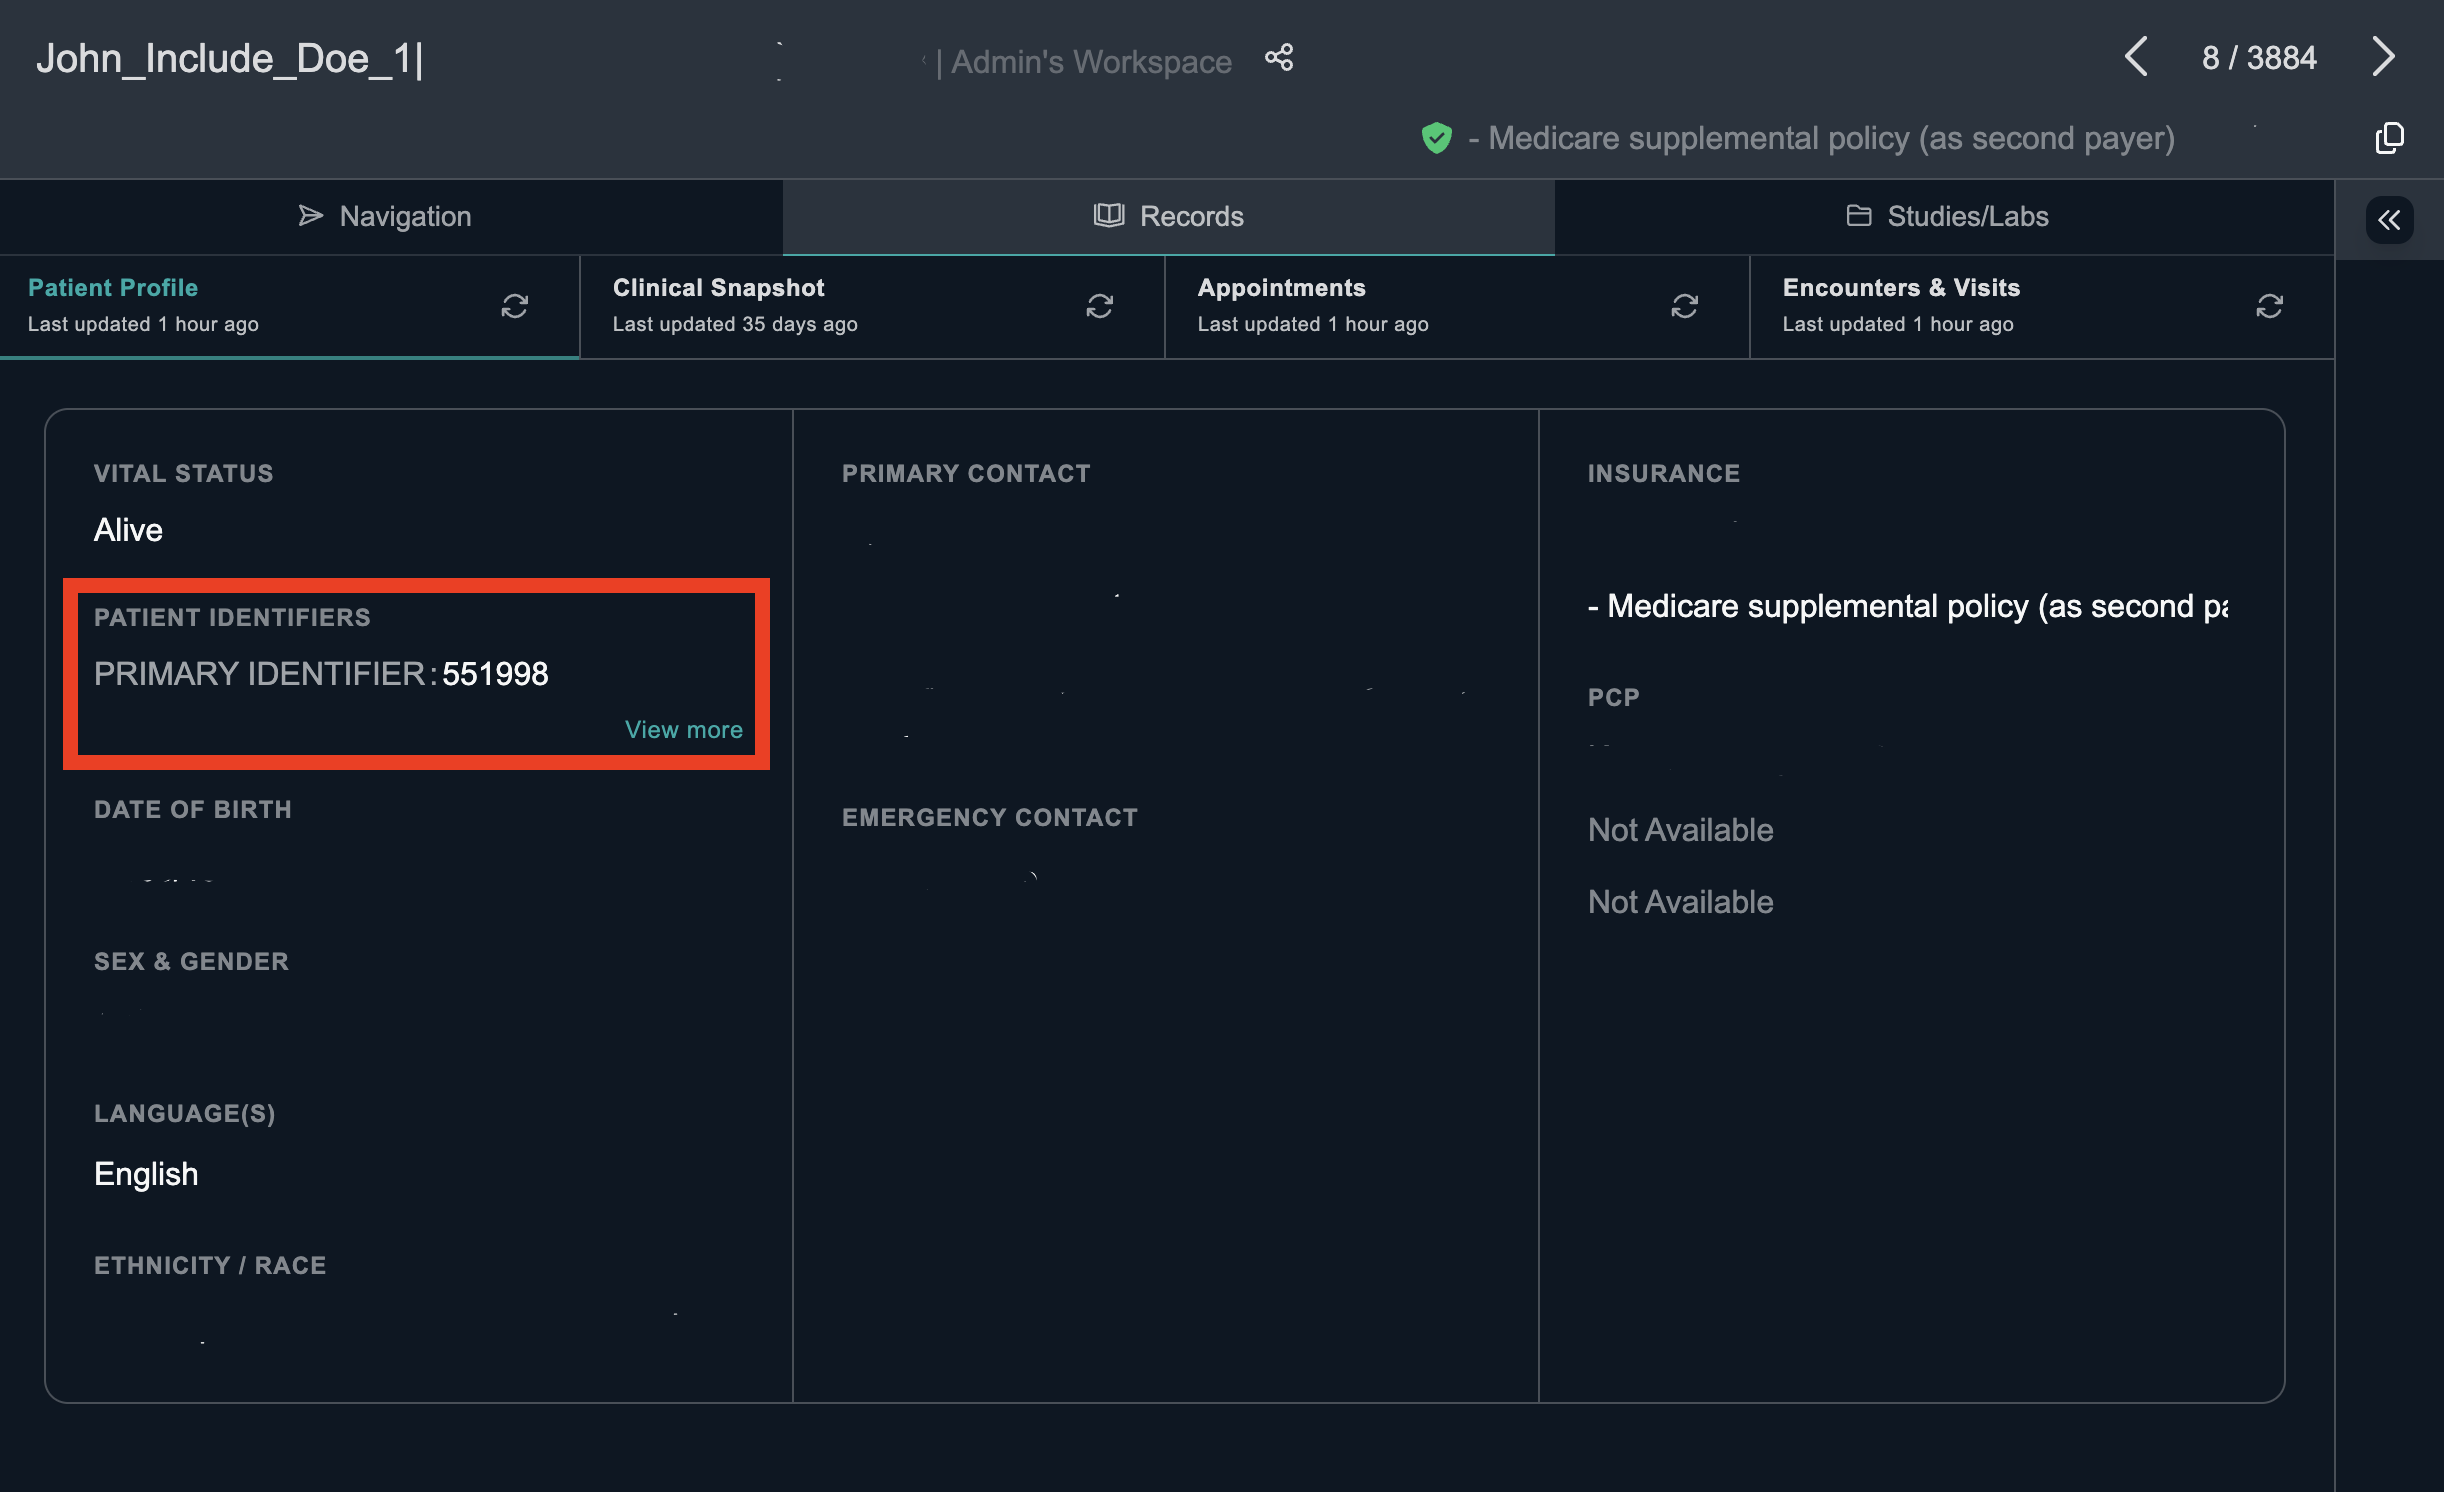Click the VITAL STATUS heading
This screenshot has width=2444, height=1492.
[x=183, y=474]
